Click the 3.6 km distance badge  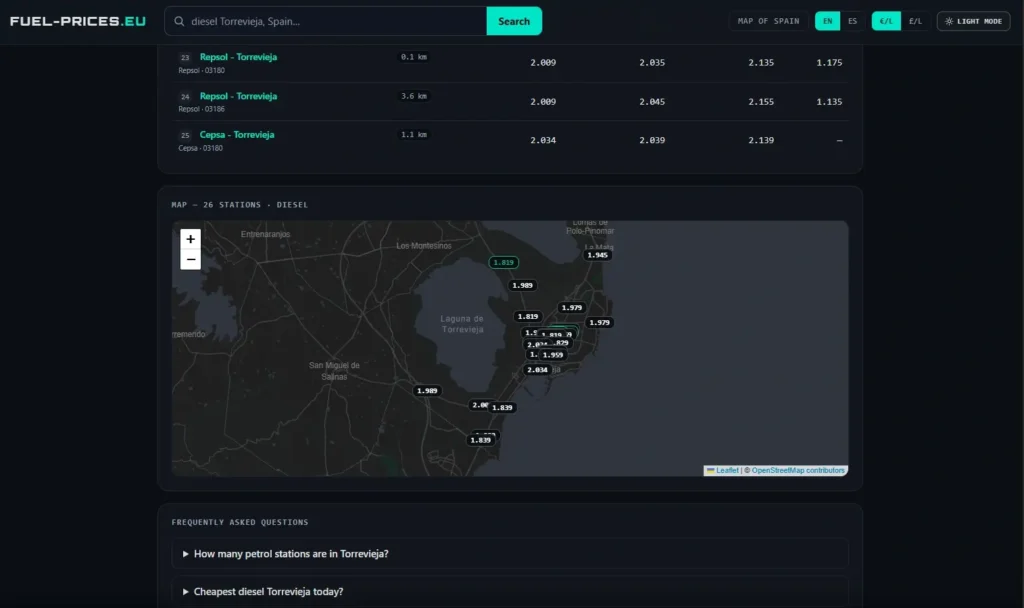(x=413, y=96)
